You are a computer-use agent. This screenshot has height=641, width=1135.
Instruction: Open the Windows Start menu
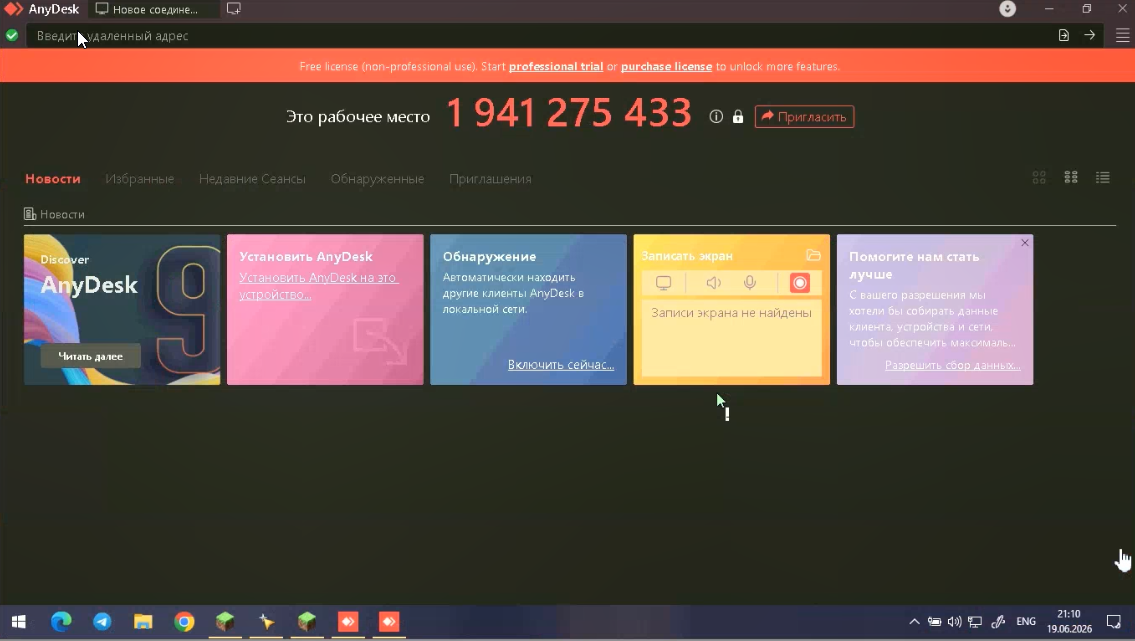(19, 622)
